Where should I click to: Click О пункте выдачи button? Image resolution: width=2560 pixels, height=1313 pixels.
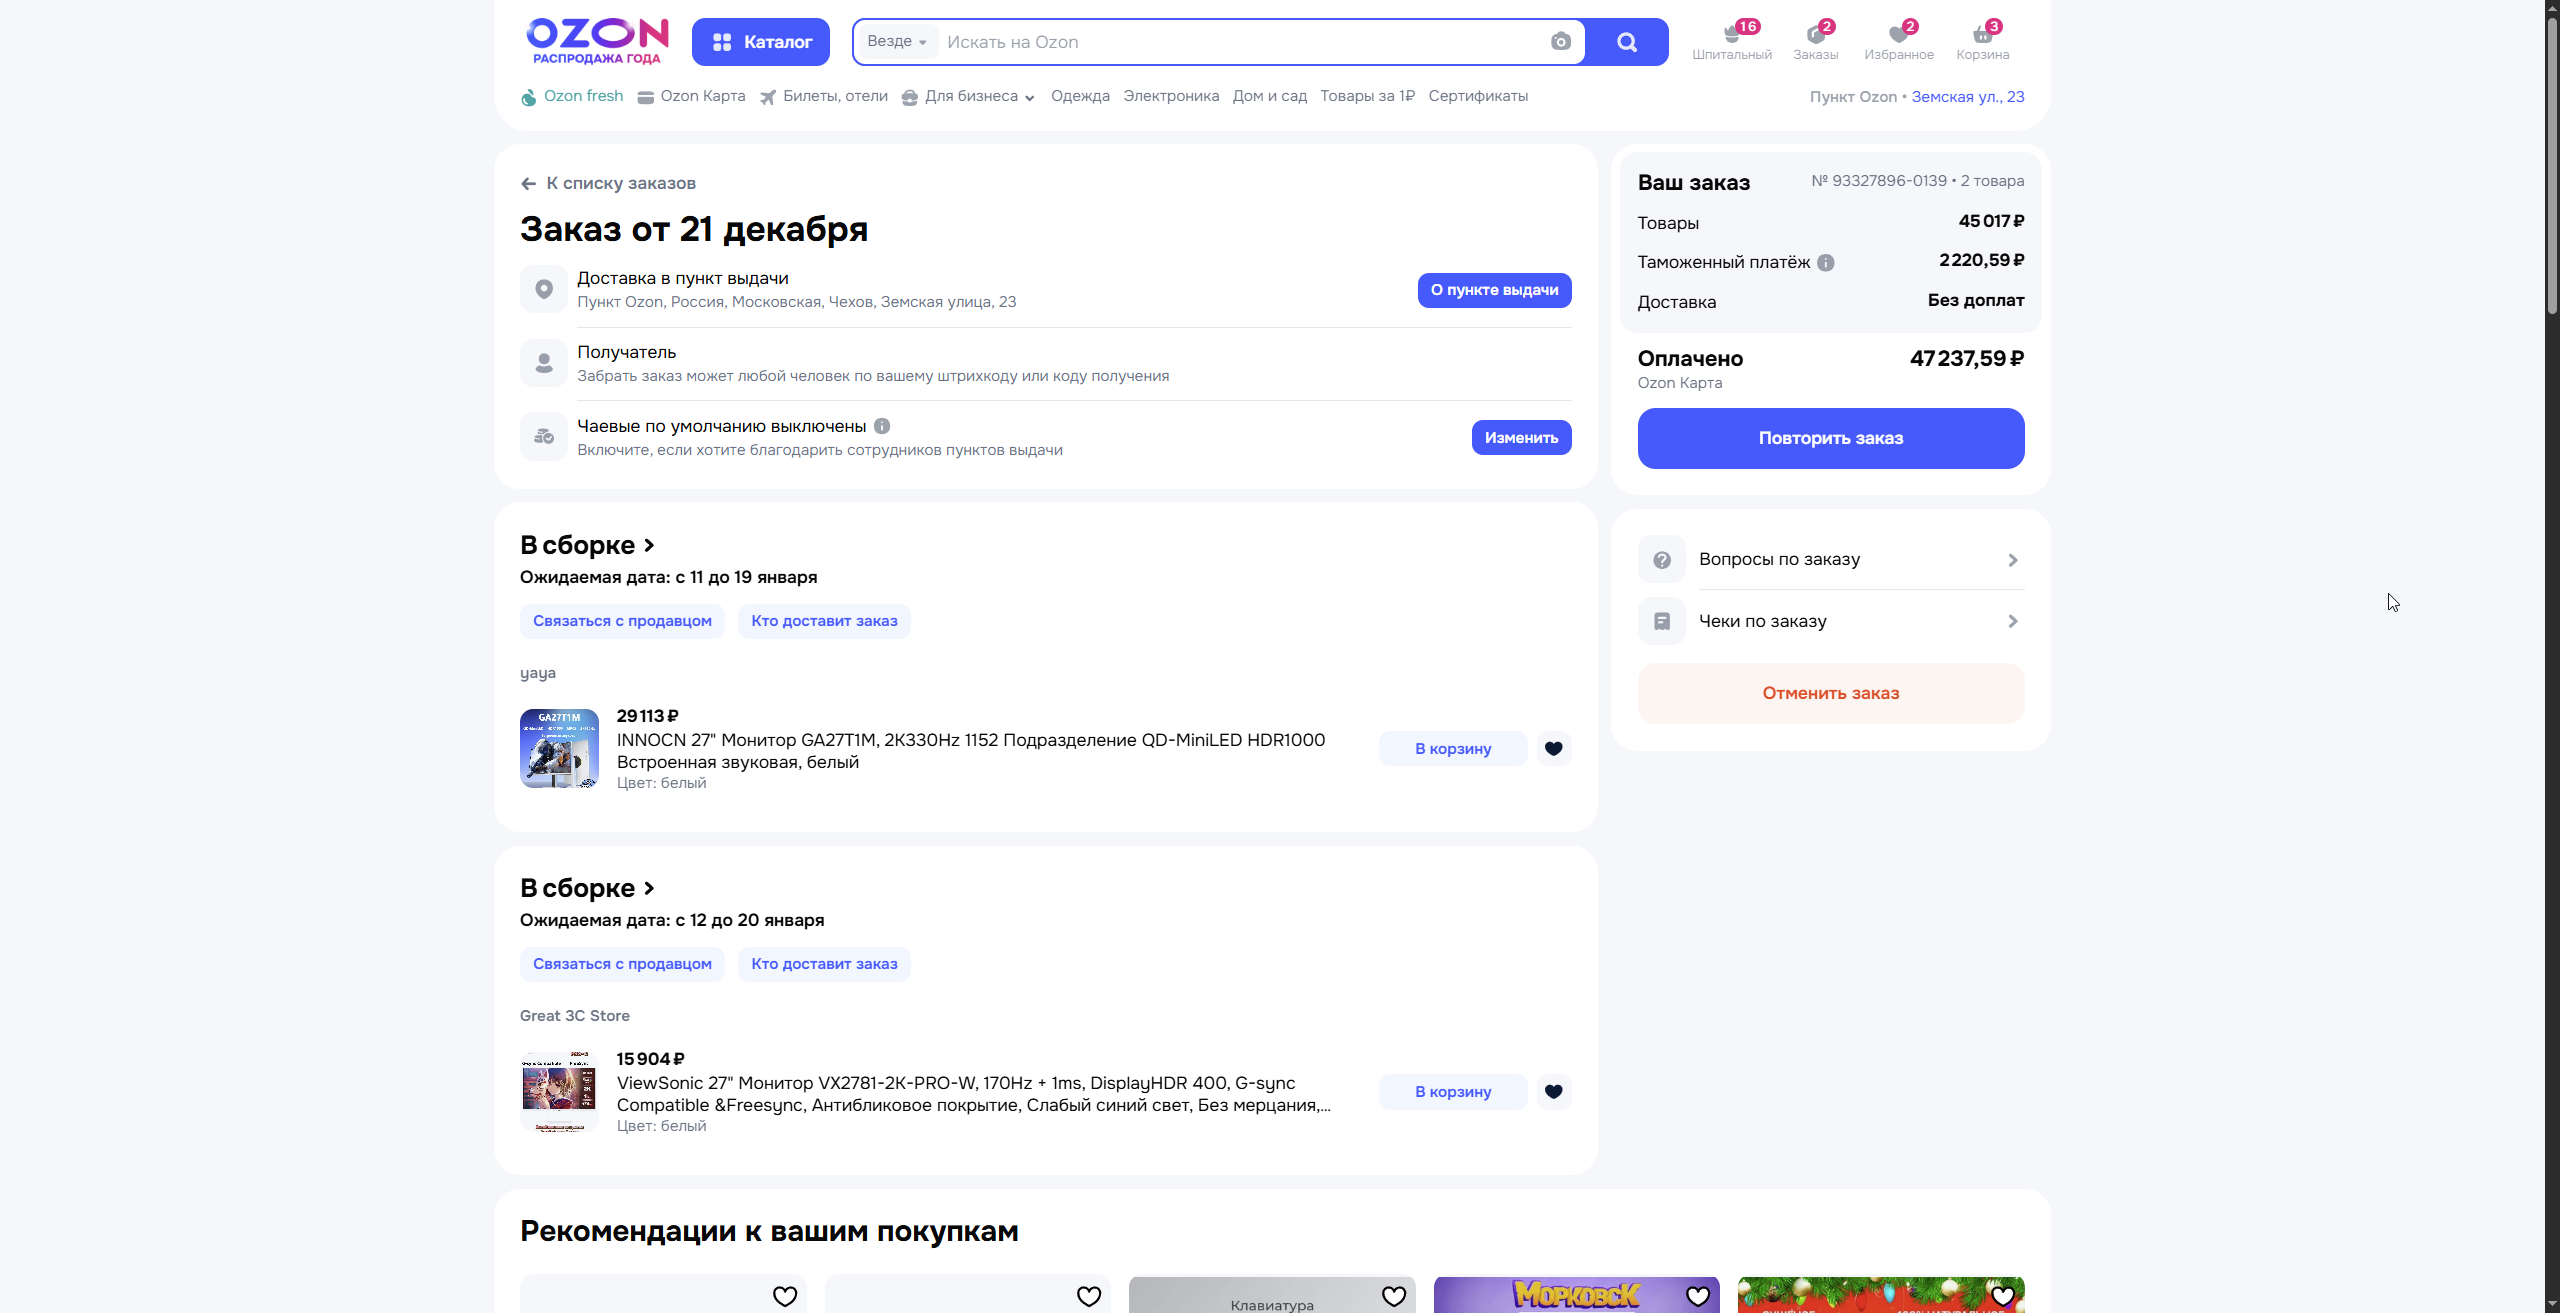pyautogui.click(x=1494, y=290)
